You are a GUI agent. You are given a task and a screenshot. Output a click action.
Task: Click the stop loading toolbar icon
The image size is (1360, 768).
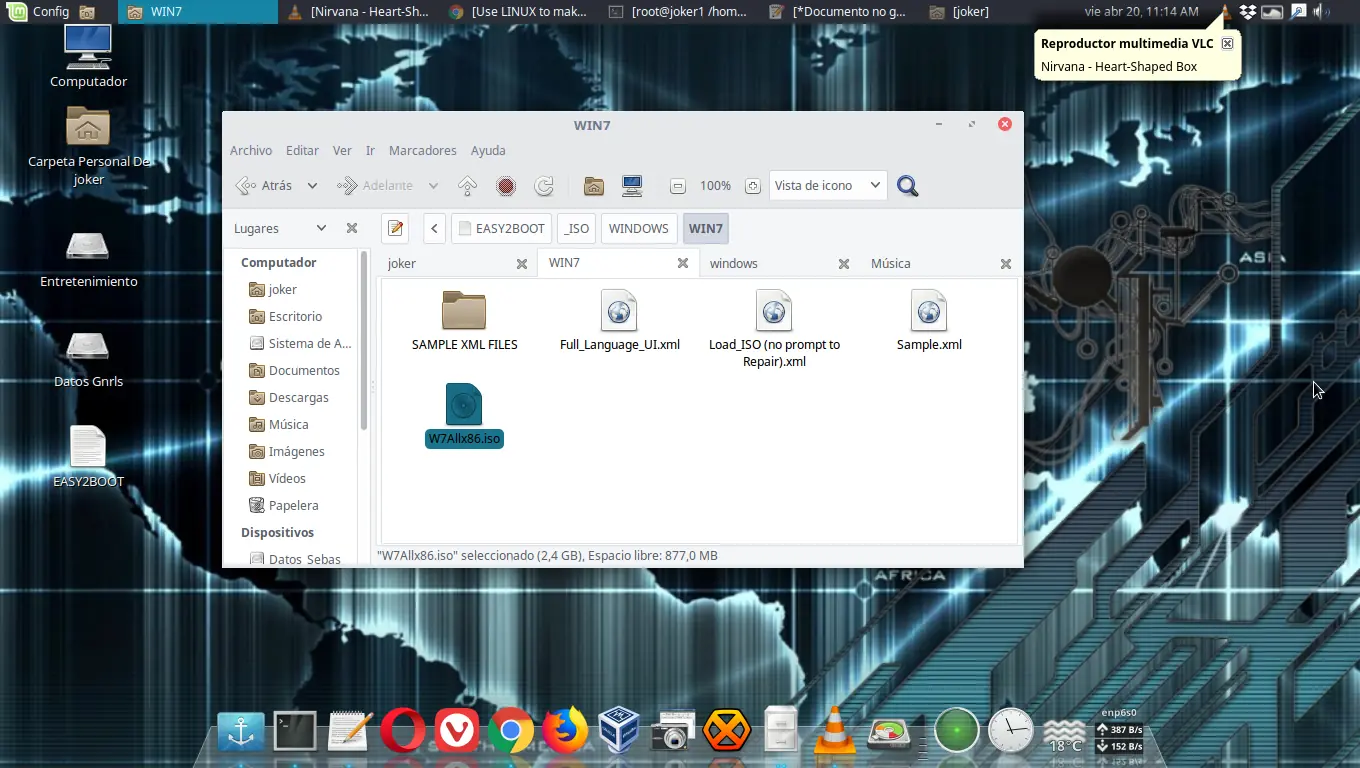[506, 186]
